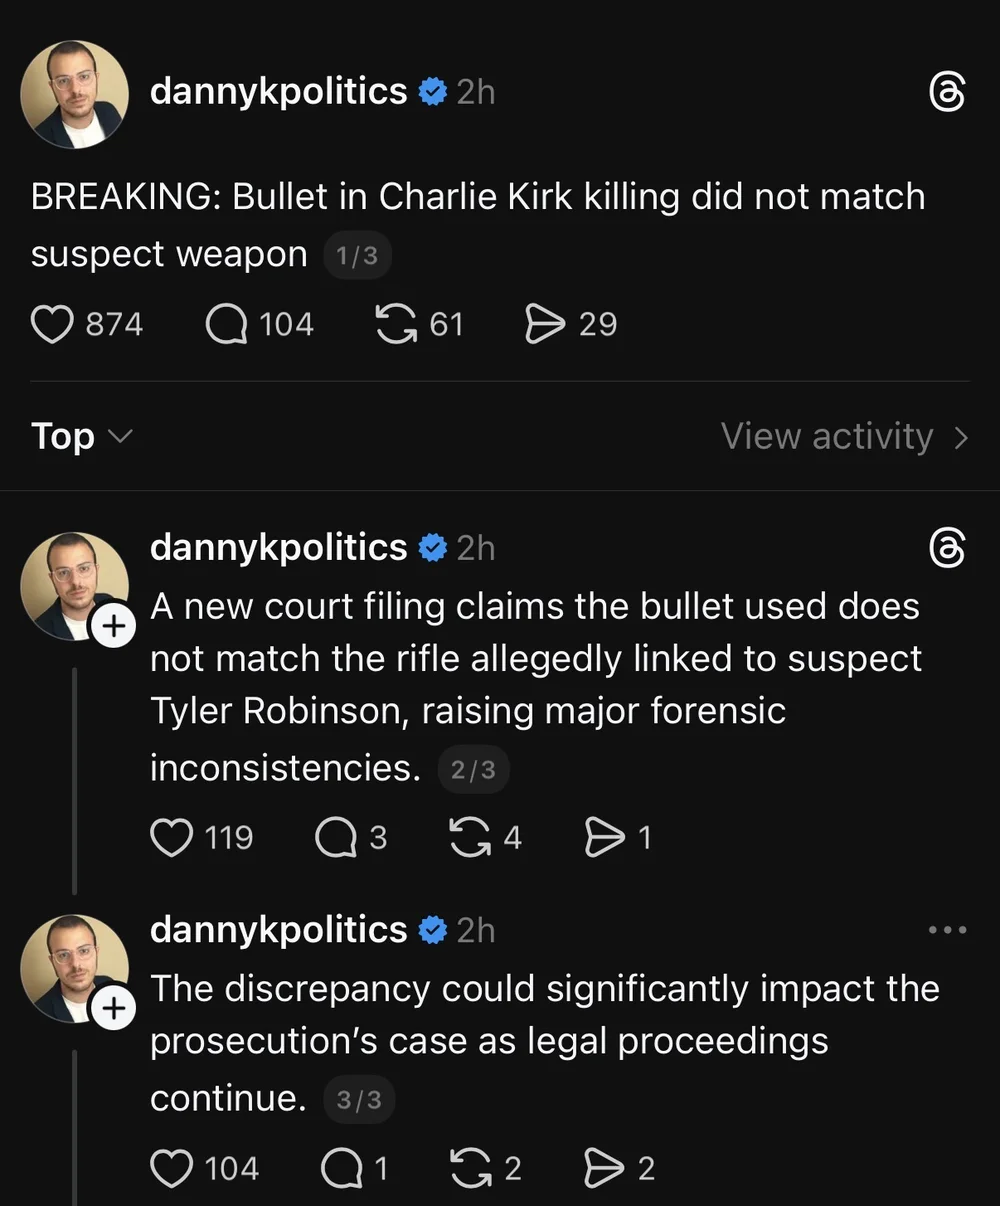Follow dannykpolitics via plus badge on 2/3 post

click(x=115, y=627)
